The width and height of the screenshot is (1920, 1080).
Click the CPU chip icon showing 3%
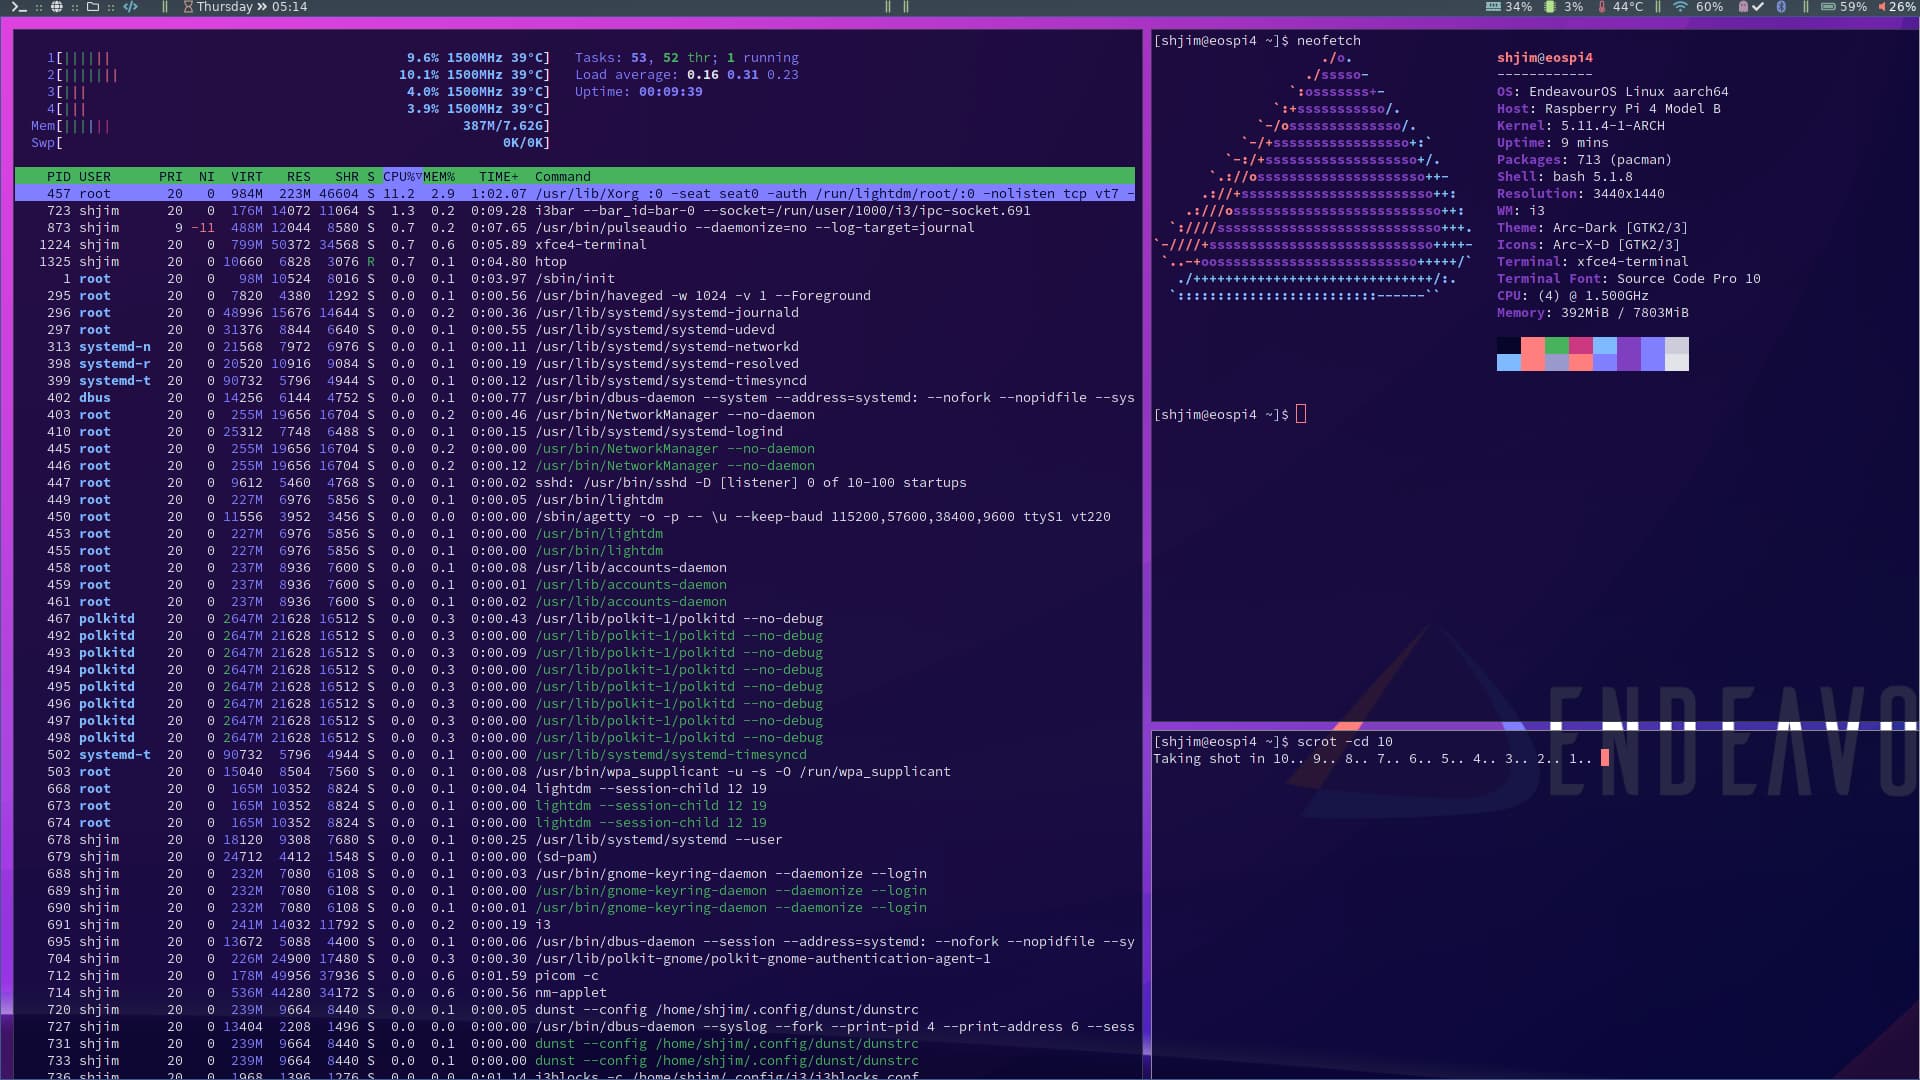click(x=1549, y=7)
